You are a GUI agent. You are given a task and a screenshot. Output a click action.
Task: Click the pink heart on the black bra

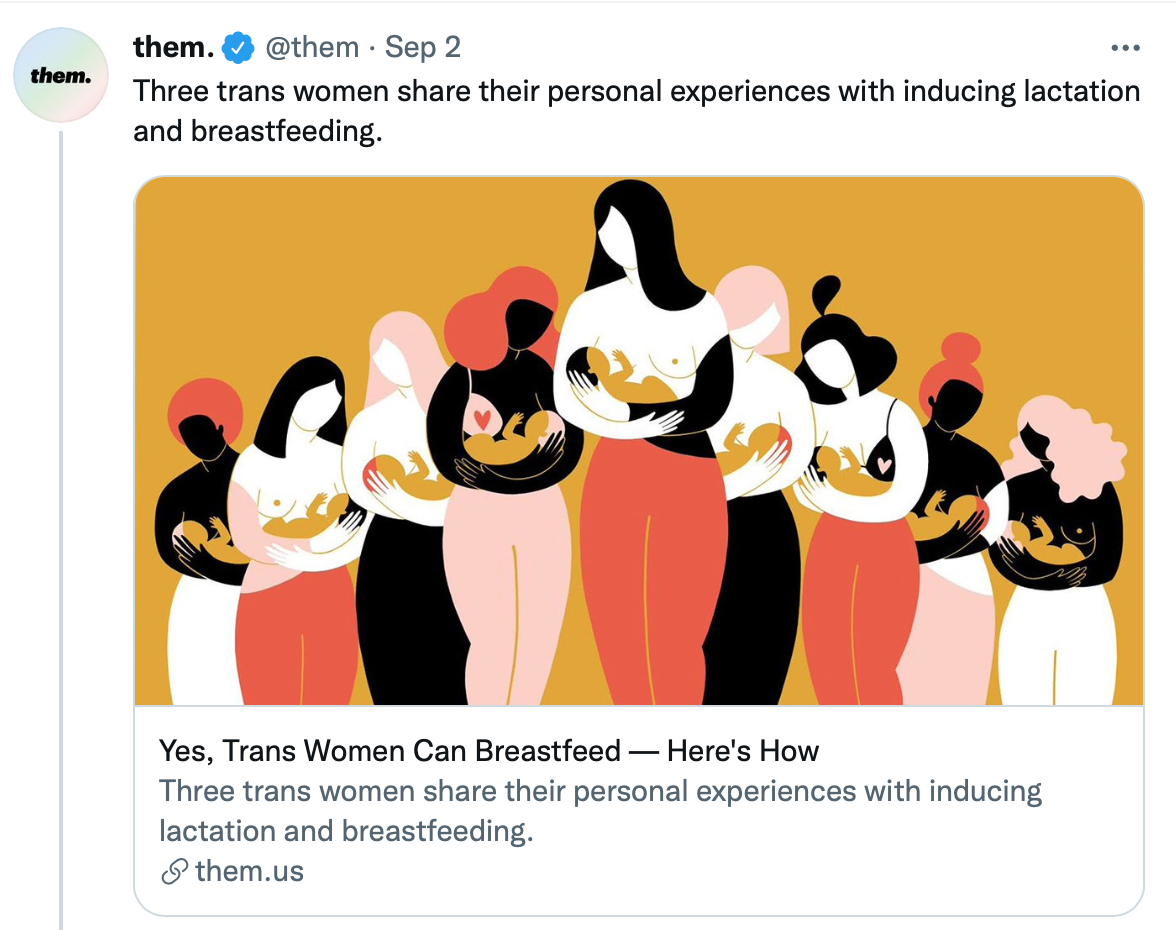pyautogui.click(x=884, y=465)
